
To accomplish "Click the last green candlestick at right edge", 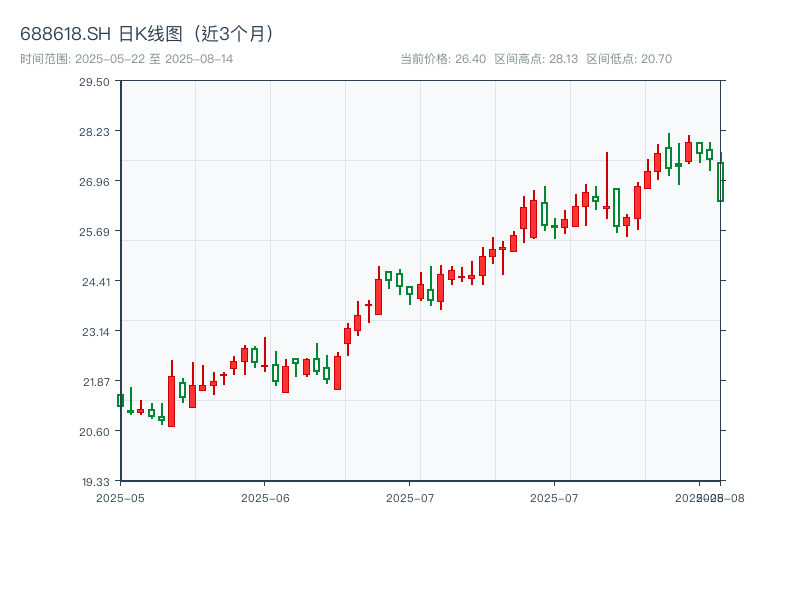I will (720, 182).
